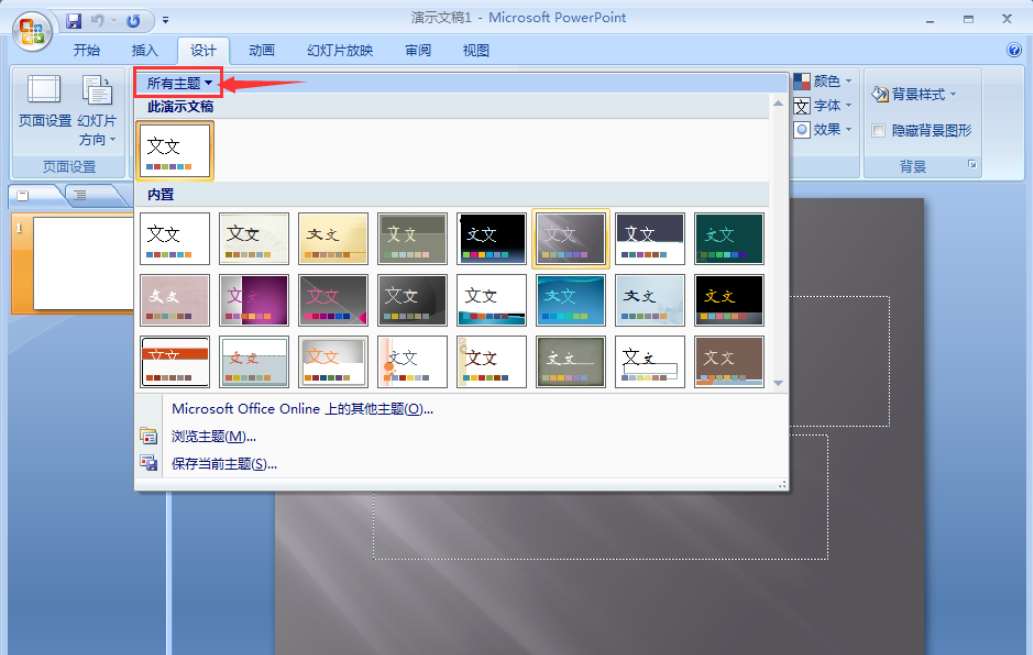Viewport: 1033px width, 655px height.
Task: Save the presentation via quick access icon
Action: tap(73, 20)
